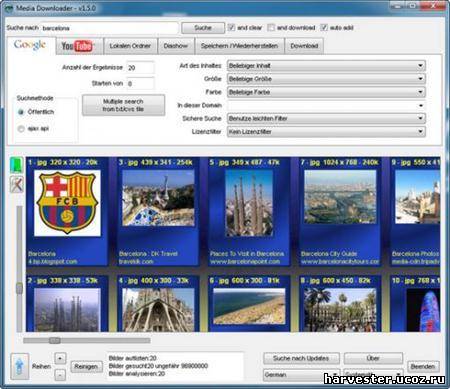450x389 pixels.
Task: Click 'Barcelona City Guide' caption
Action: [329, 254]
